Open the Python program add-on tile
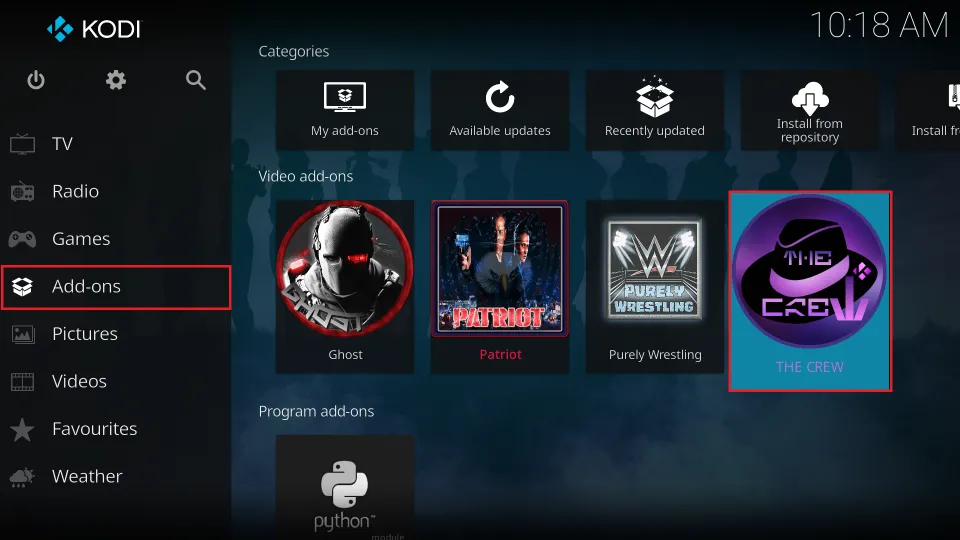 click(345, 487)
